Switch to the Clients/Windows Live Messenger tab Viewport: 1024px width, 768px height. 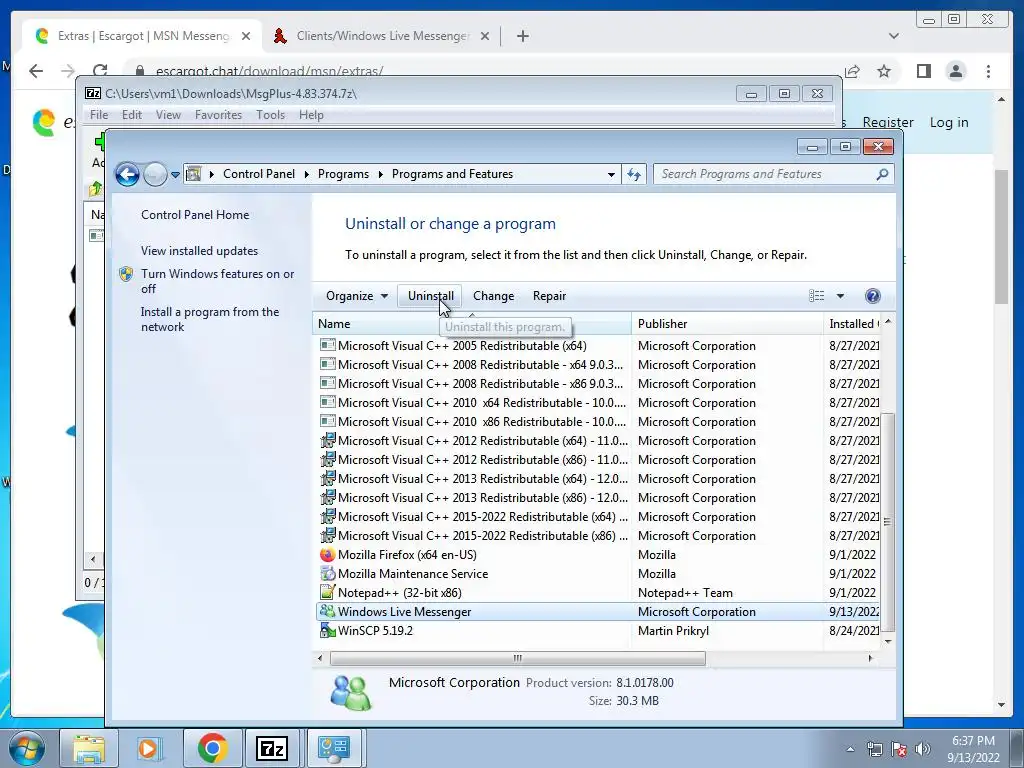[x=382, y=36]
